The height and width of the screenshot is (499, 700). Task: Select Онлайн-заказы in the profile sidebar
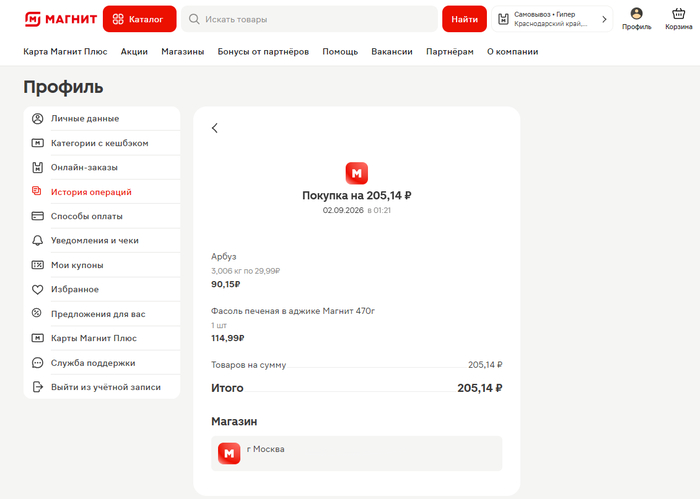coord(102,167)
